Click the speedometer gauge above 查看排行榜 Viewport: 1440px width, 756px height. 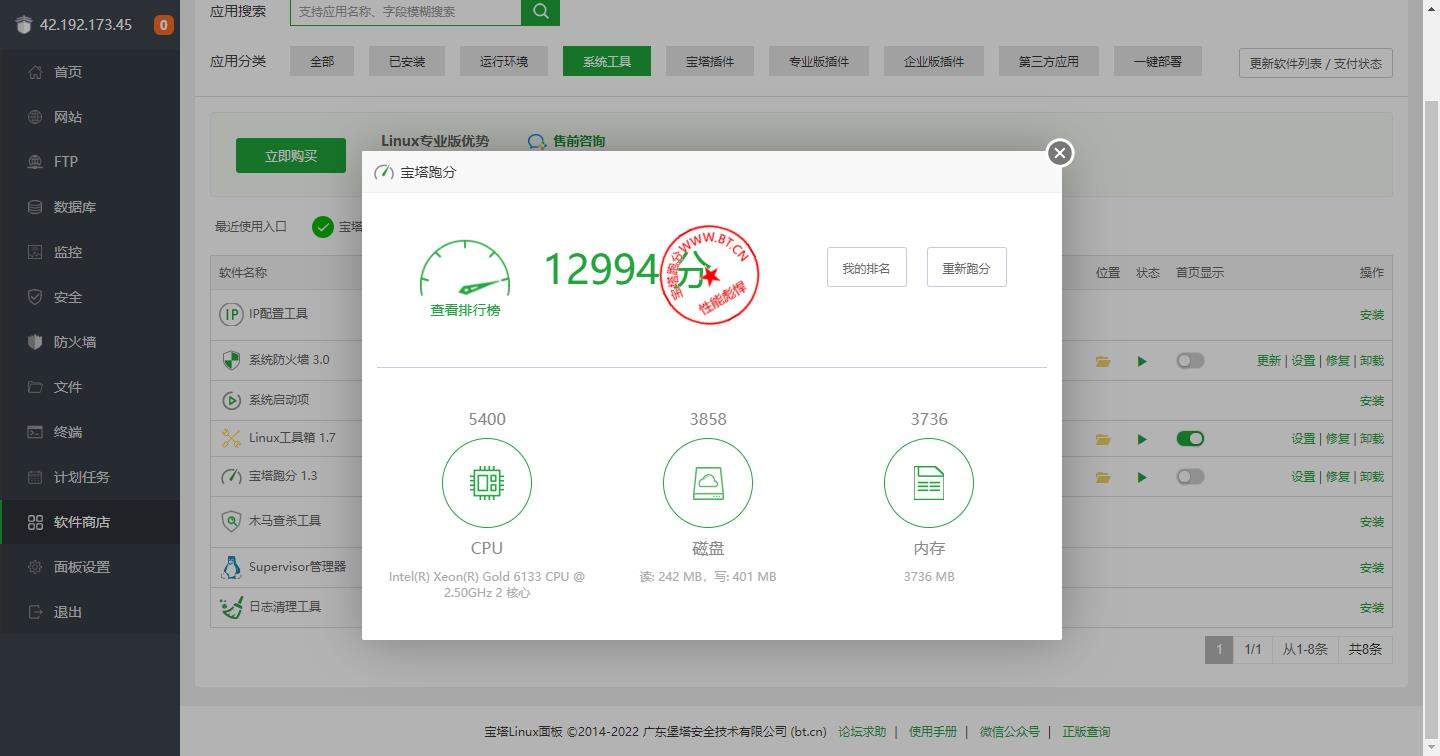coord(465,268)
